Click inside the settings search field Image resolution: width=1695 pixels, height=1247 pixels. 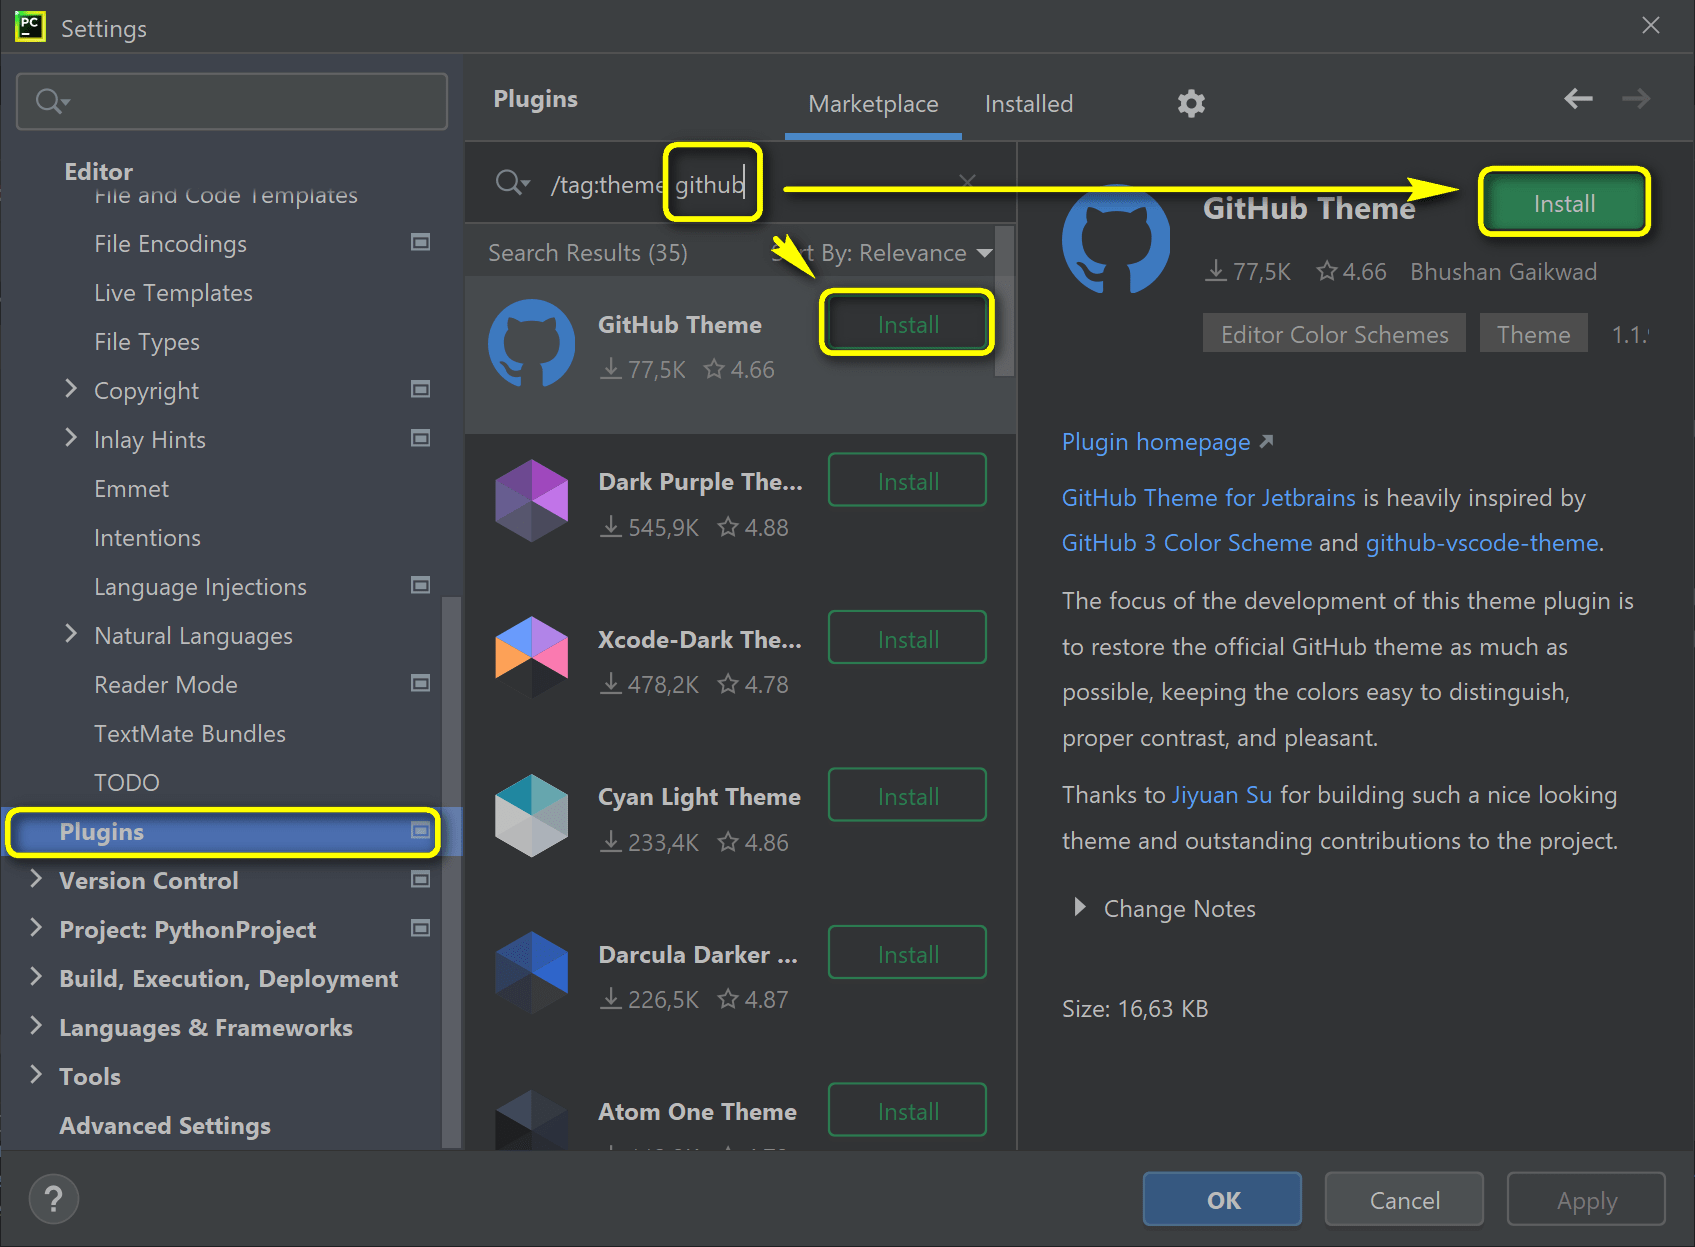point(232,101)
